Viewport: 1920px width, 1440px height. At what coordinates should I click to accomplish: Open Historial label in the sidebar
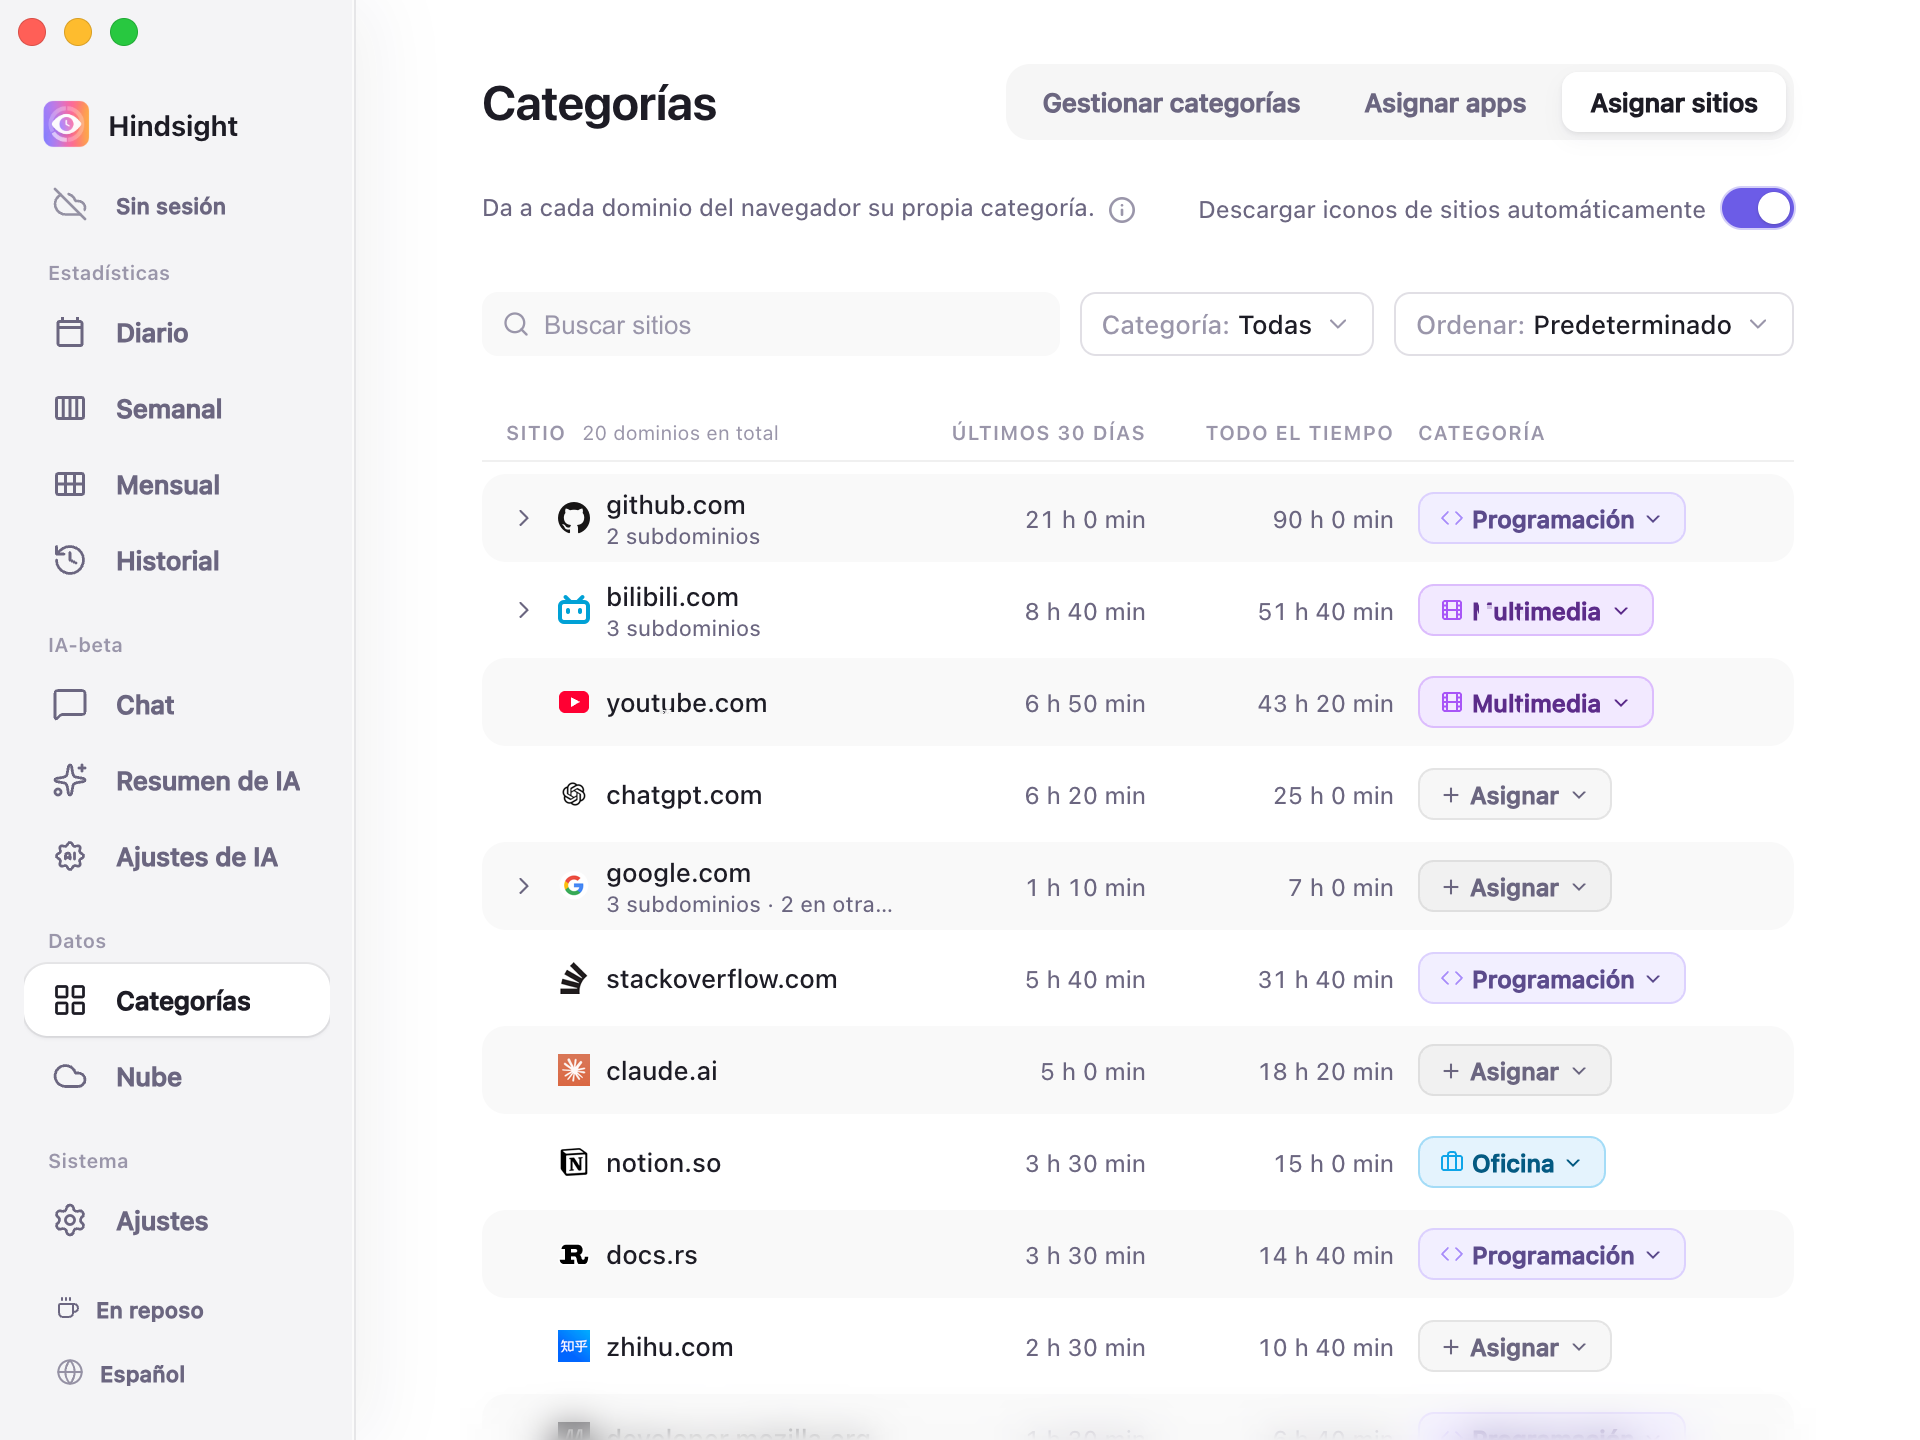pyautogui.click(x=168, y=560)
